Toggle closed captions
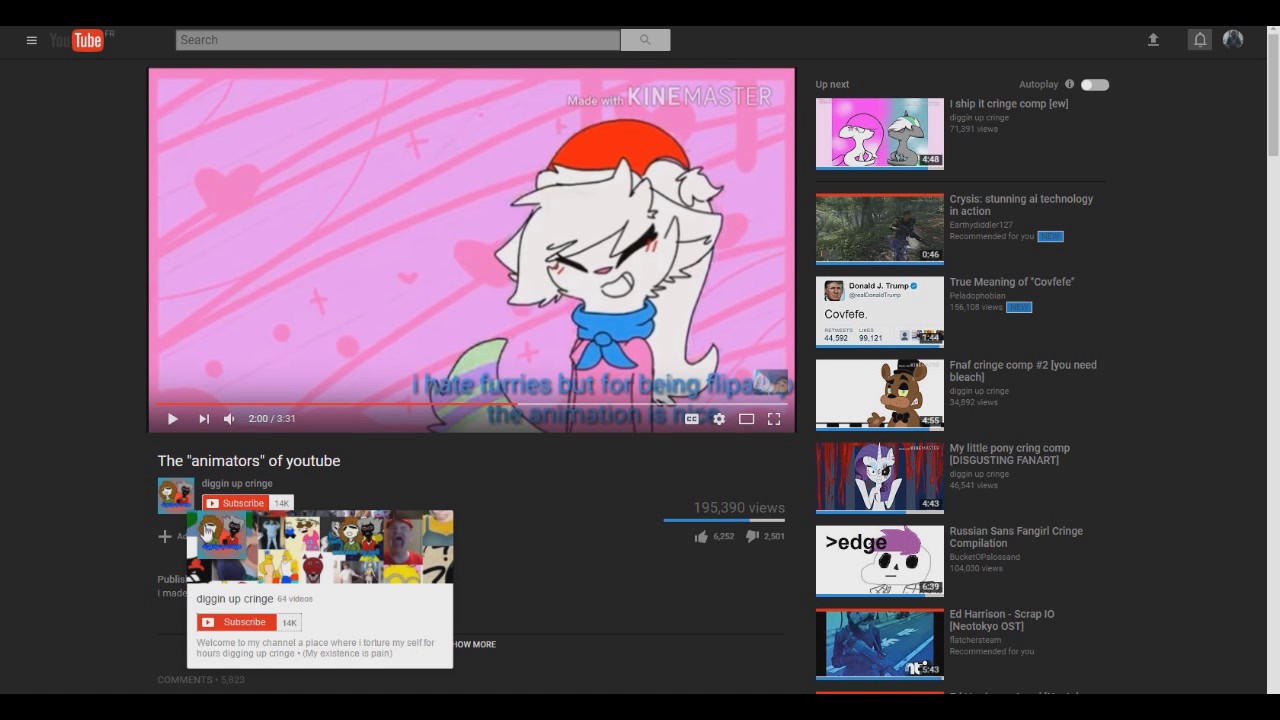The width and height of the screenshot is (1280, 720). pyautogui.click(x=691, y=419)
